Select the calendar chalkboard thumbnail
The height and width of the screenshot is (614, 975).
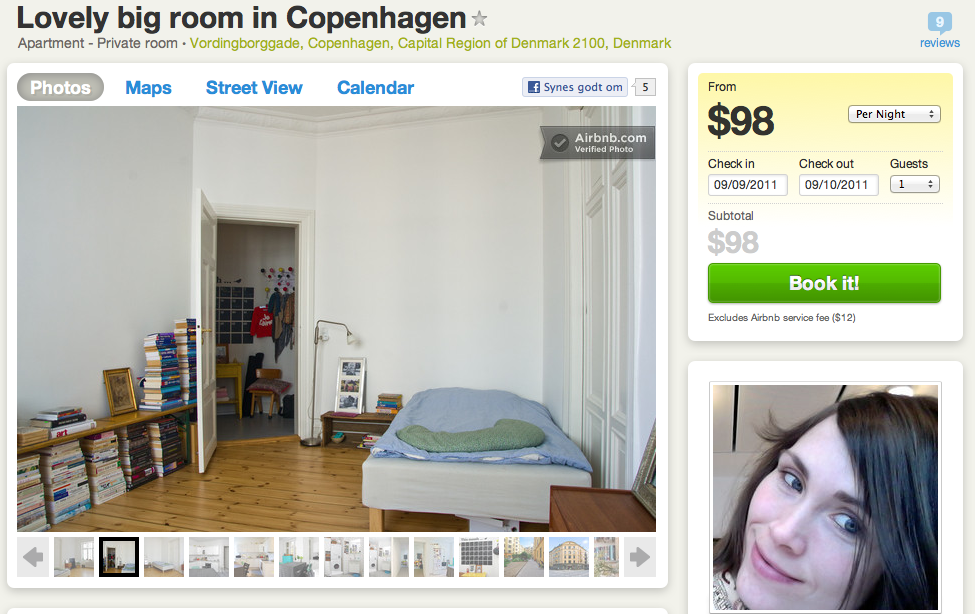pos(479,557)
